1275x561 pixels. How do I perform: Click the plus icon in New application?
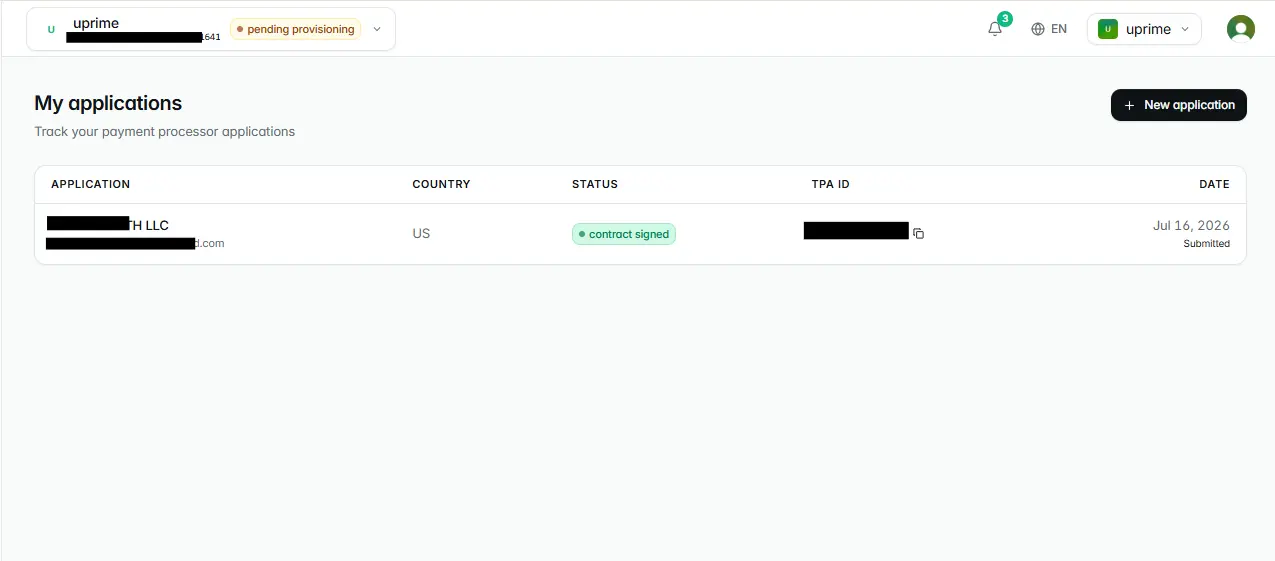[x=1129, y=105]
